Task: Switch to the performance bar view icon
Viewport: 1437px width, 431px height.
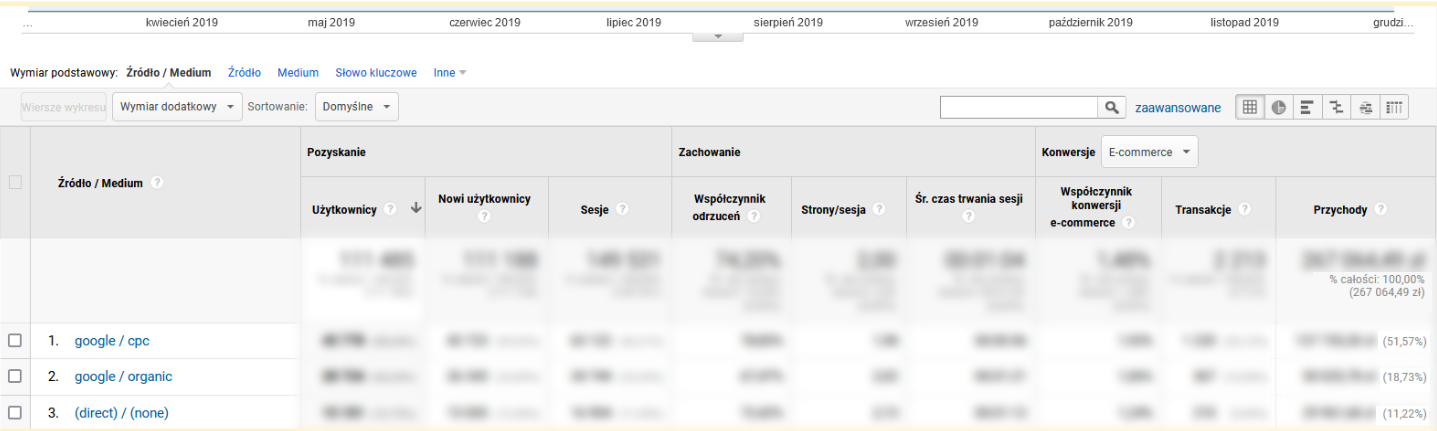Action: [x=1306, y=107]
